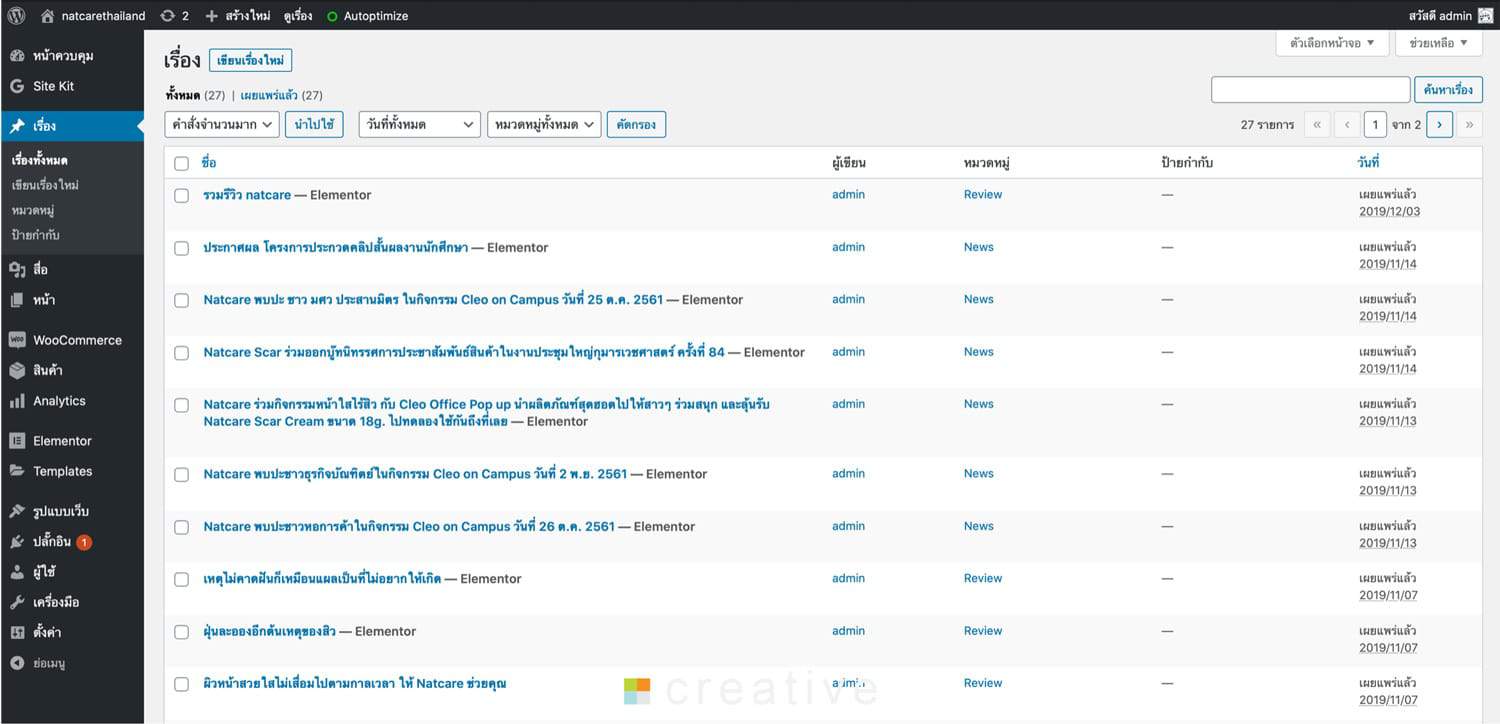Open the media library sidebar item
1500x724 pixels.
40,270
